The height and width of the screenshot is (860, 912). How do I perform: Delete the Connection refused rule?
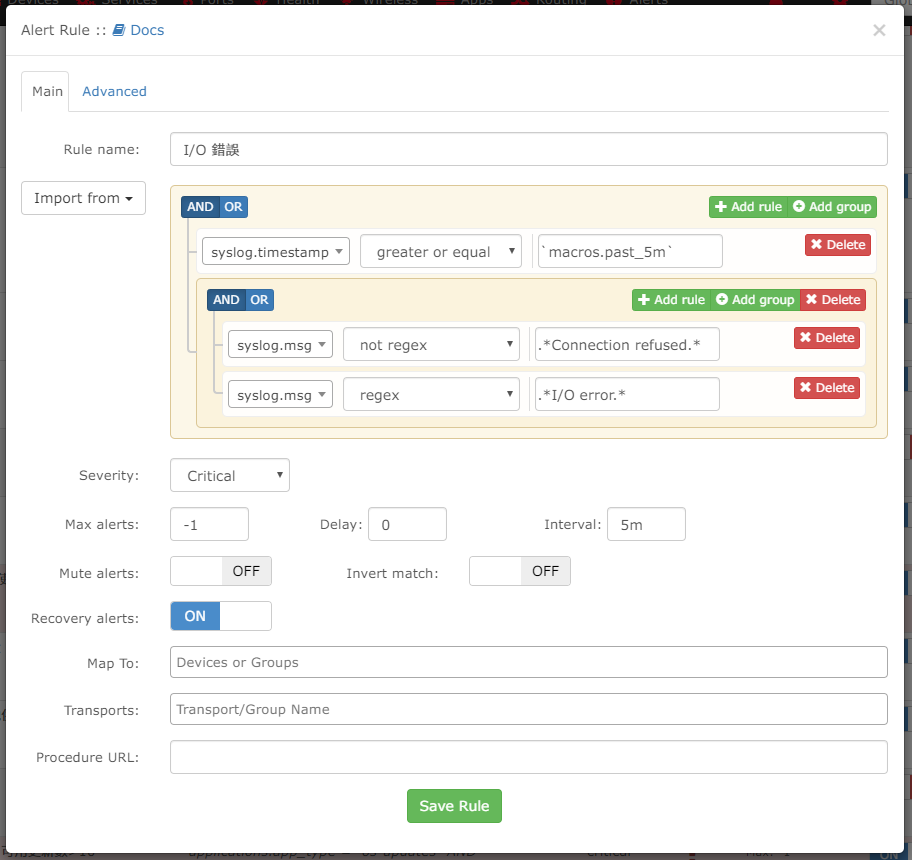tap(826, 338)
